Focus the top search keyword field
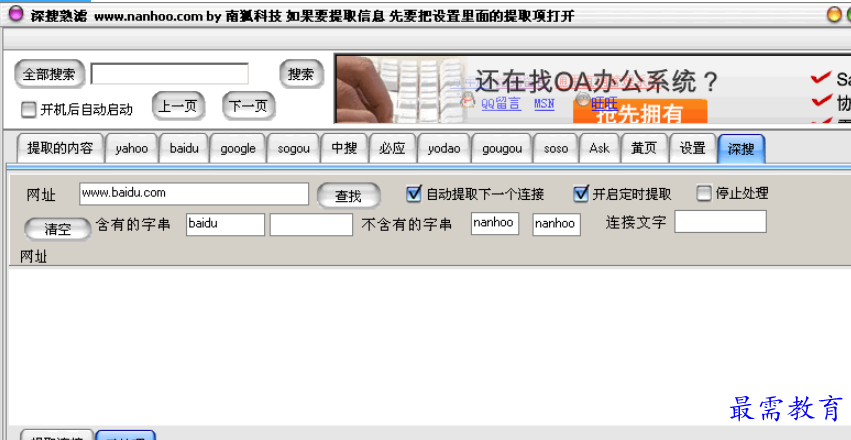The height and width of the screenshot is (440, 851). (169, 74)
